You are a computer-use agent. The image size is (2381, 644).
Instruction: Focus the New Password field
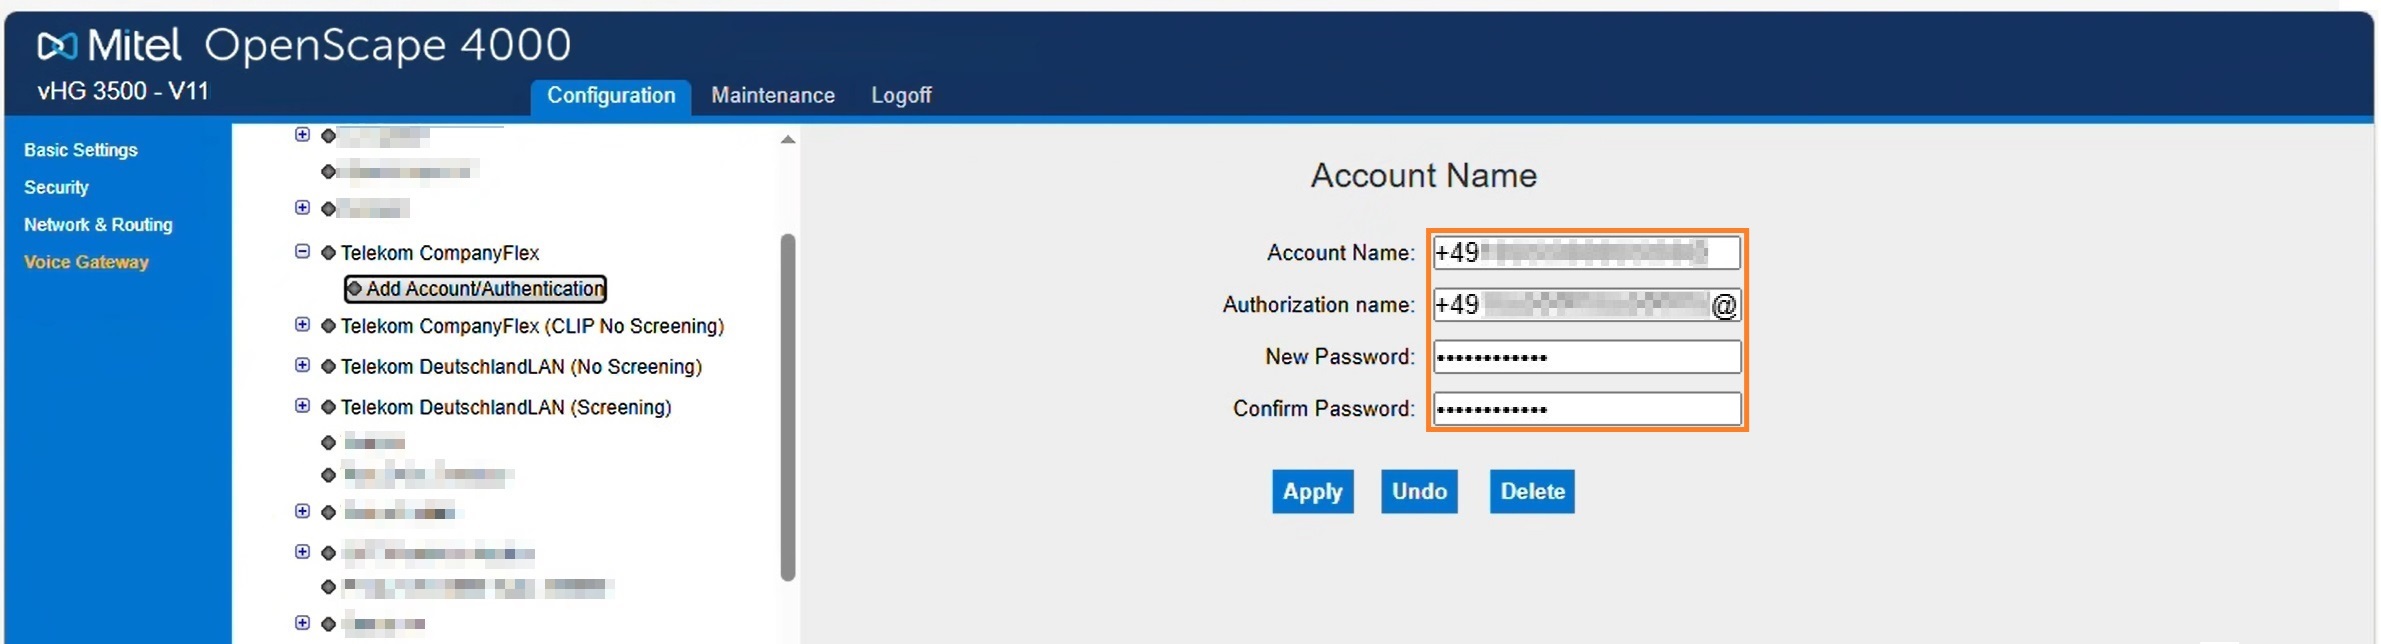tap(1586, 357)
